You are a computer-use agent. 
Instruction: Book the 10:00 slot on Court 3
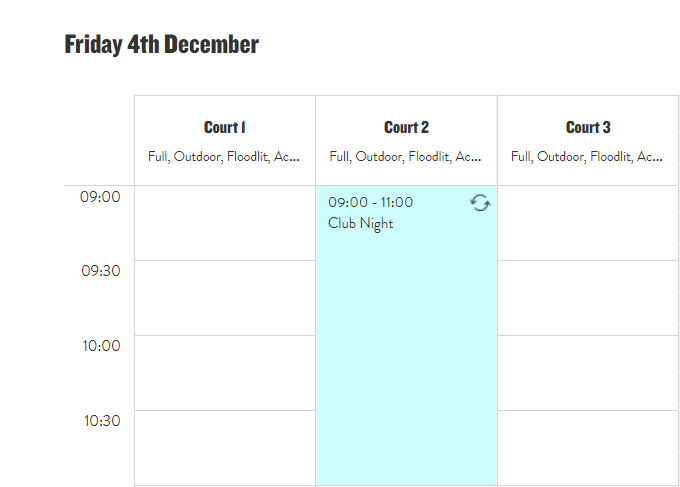pos(588,373)
